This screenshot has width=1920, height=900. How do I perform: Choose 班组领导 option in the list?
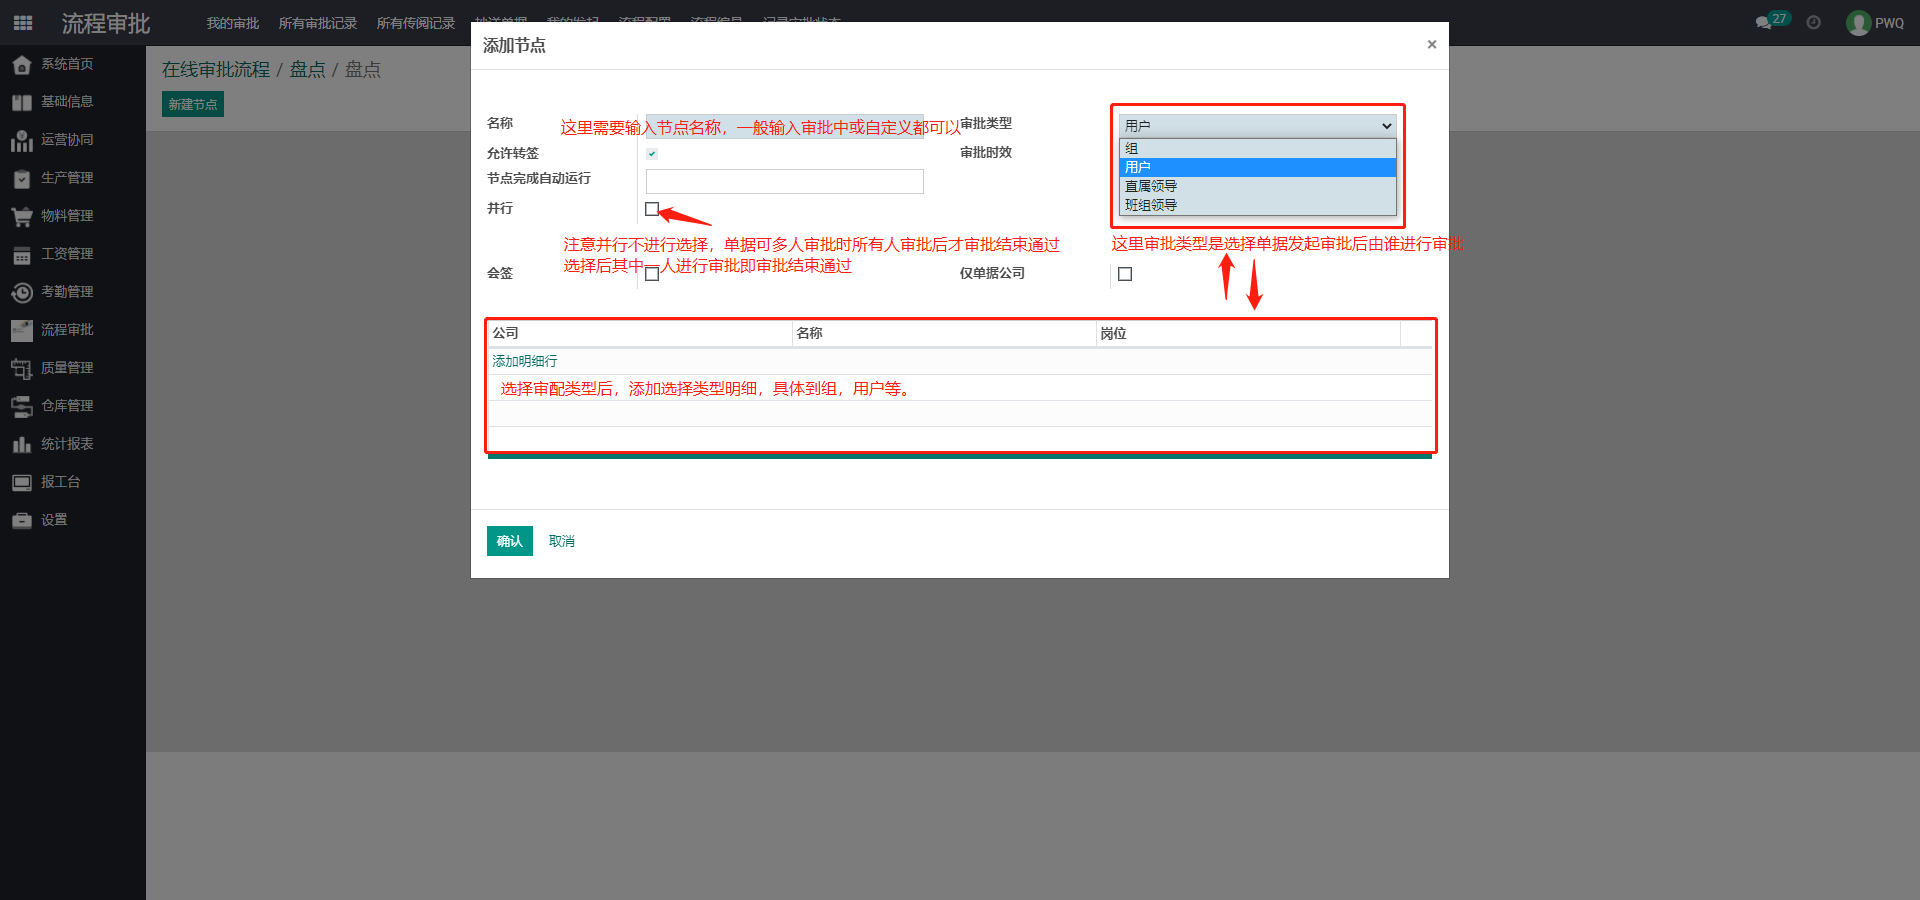1151,205
